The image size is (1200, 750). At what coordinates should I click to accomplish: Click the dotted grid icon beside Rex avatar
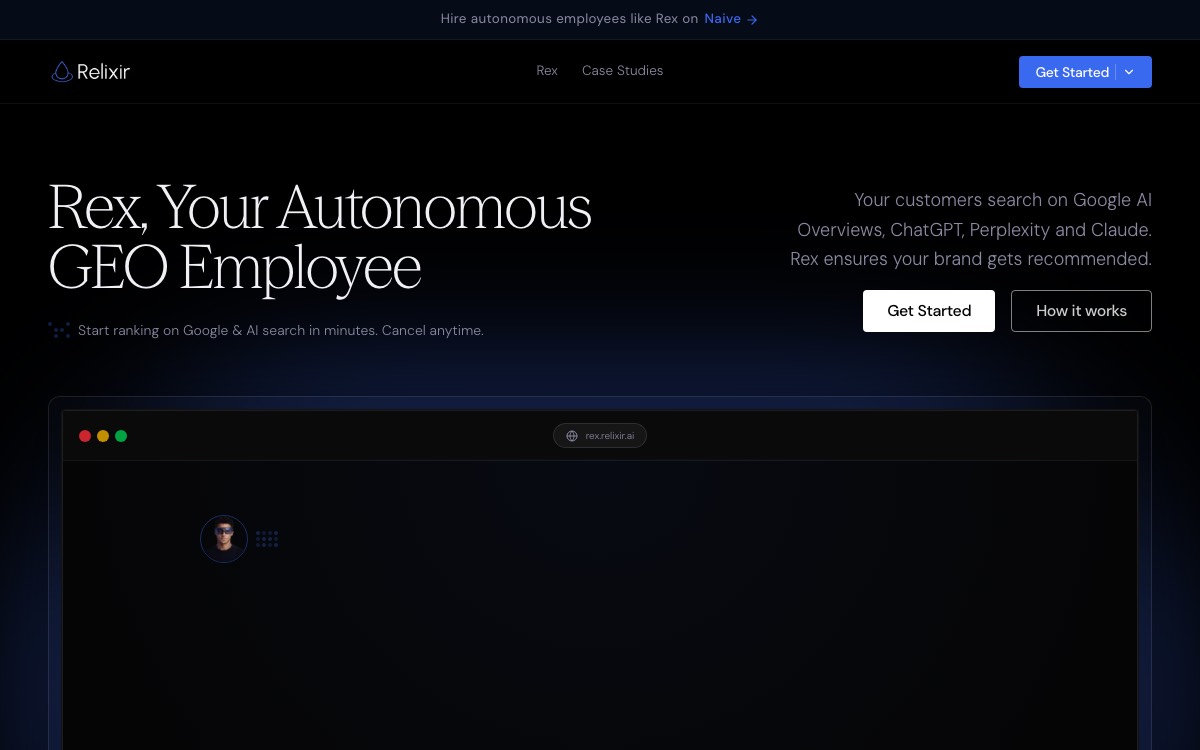click(x=267, y=539)
